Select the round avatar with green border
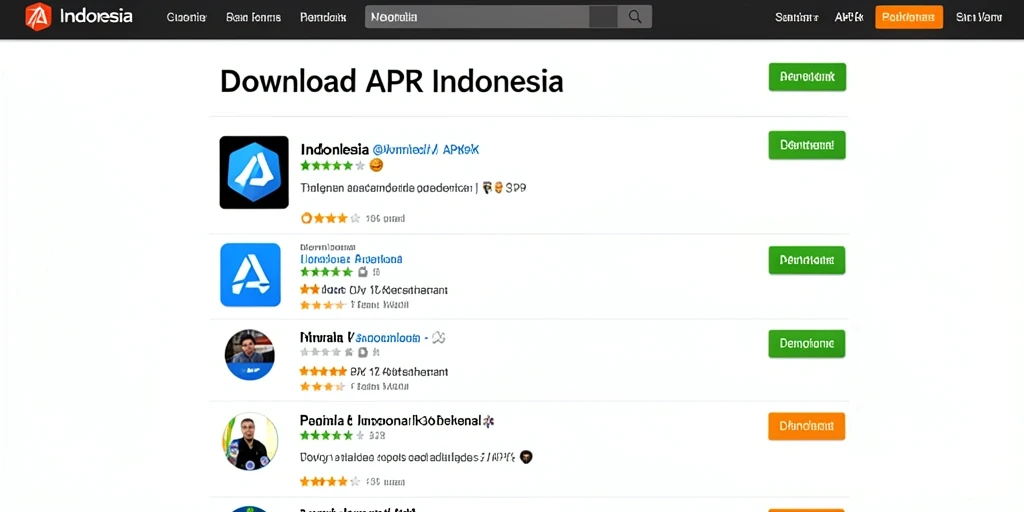This screenshot has width=1024, height=512. [x=250, y=441]
